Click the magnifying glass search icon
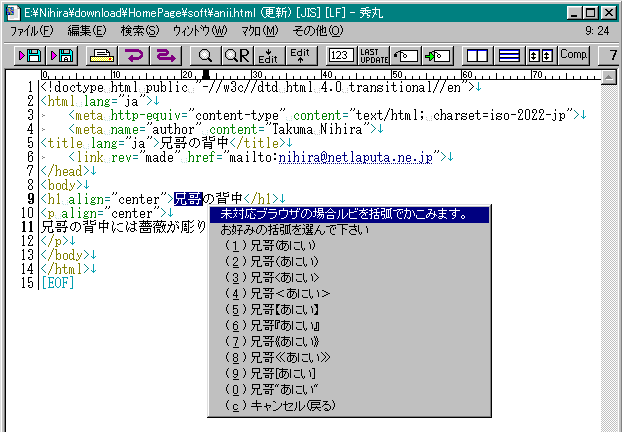 point(205,55)
